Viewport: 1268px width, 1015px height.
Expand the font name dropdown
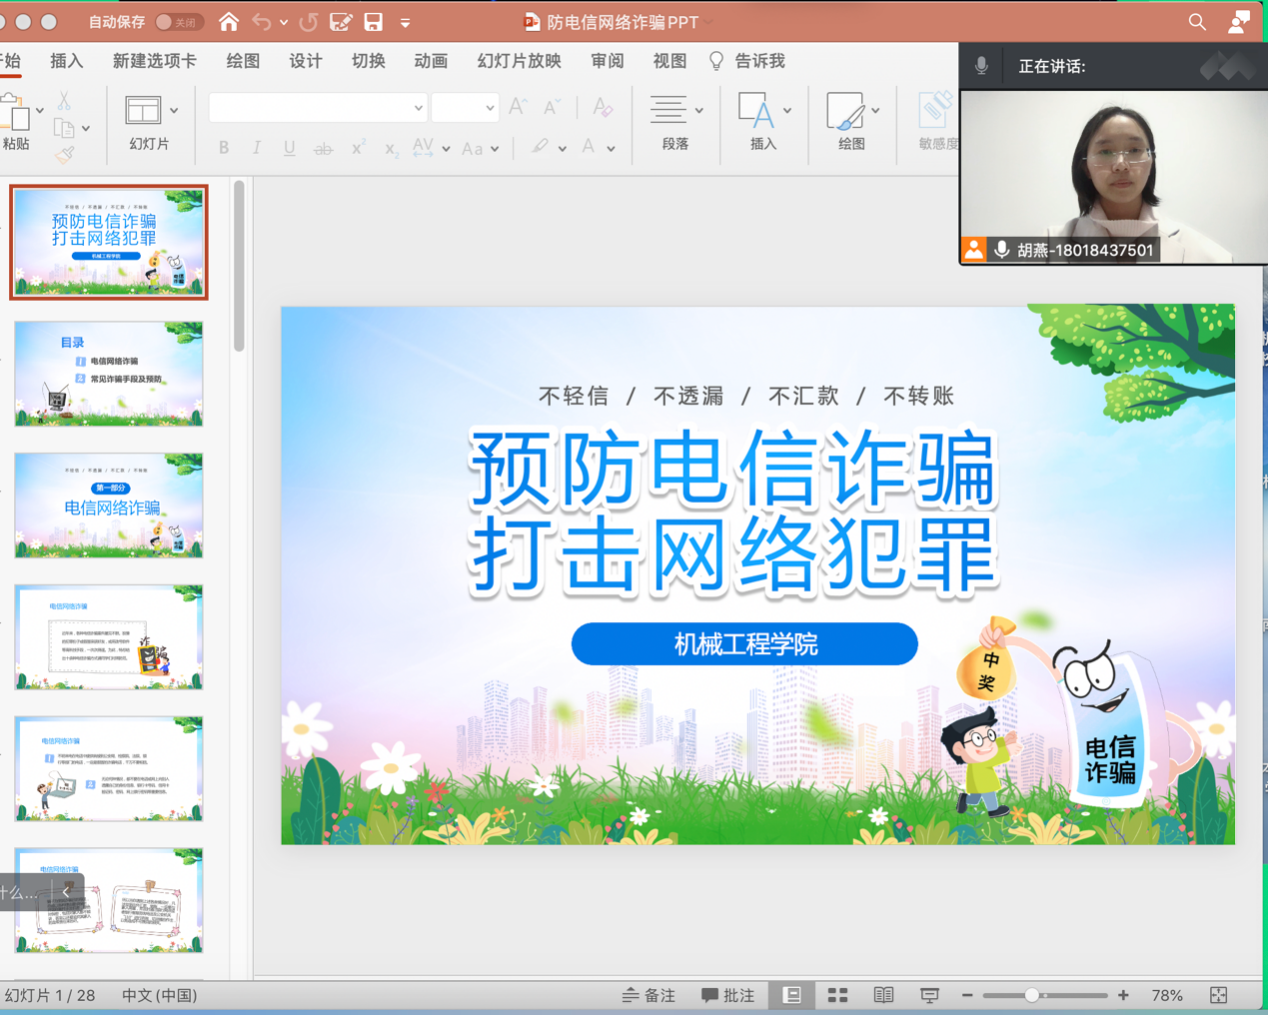tap(418, 107)
